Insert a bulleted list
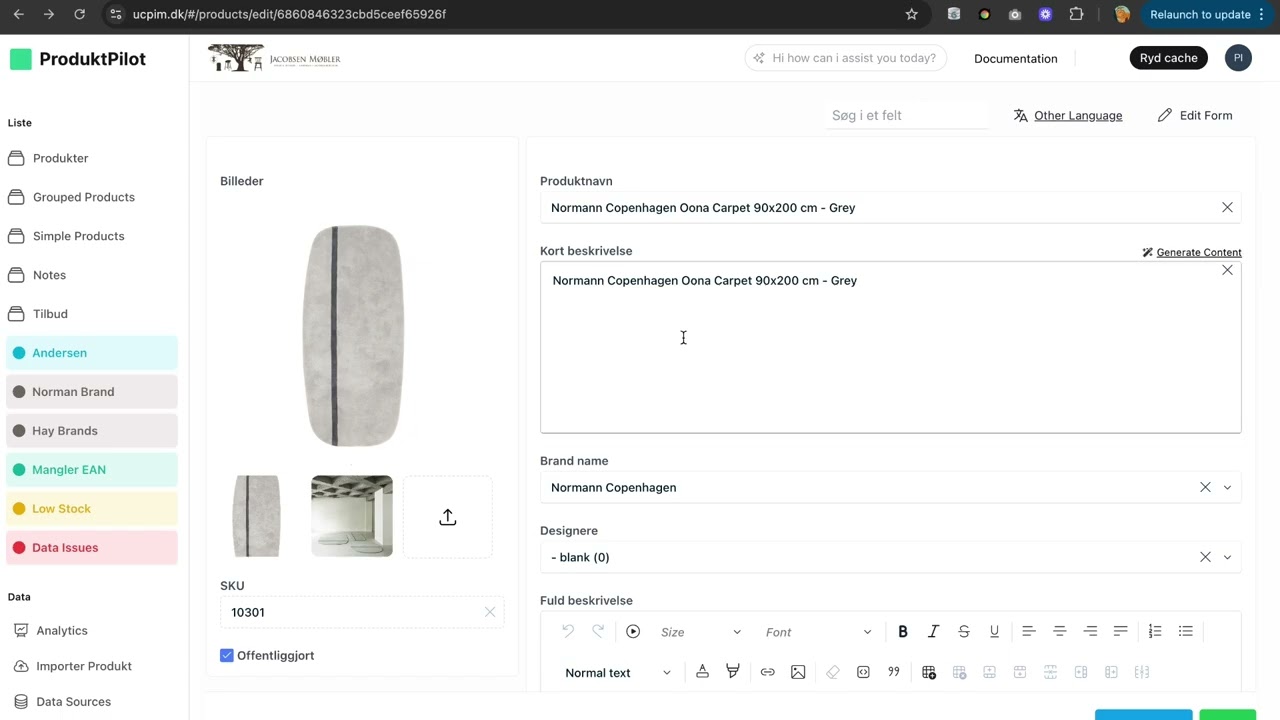 (x=1186, y=632)
